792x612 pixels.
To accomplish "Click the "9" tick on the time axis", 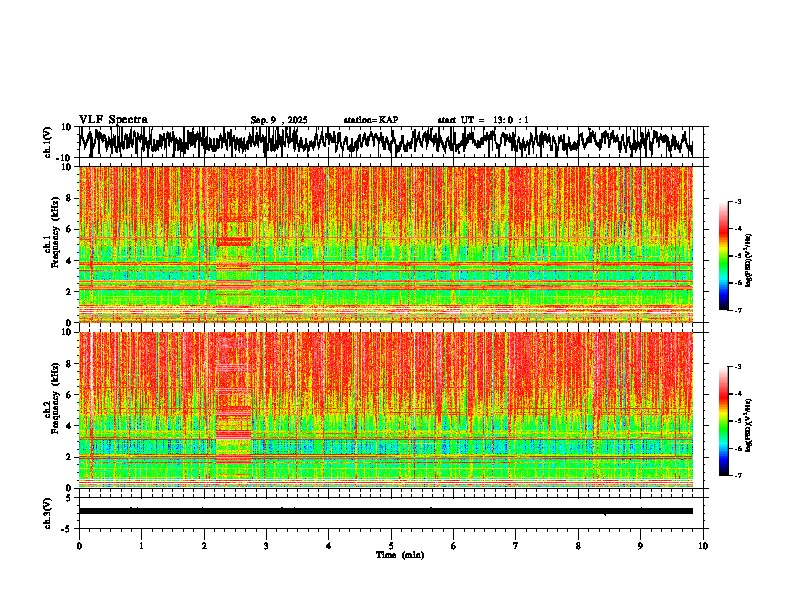I will 640,546.
